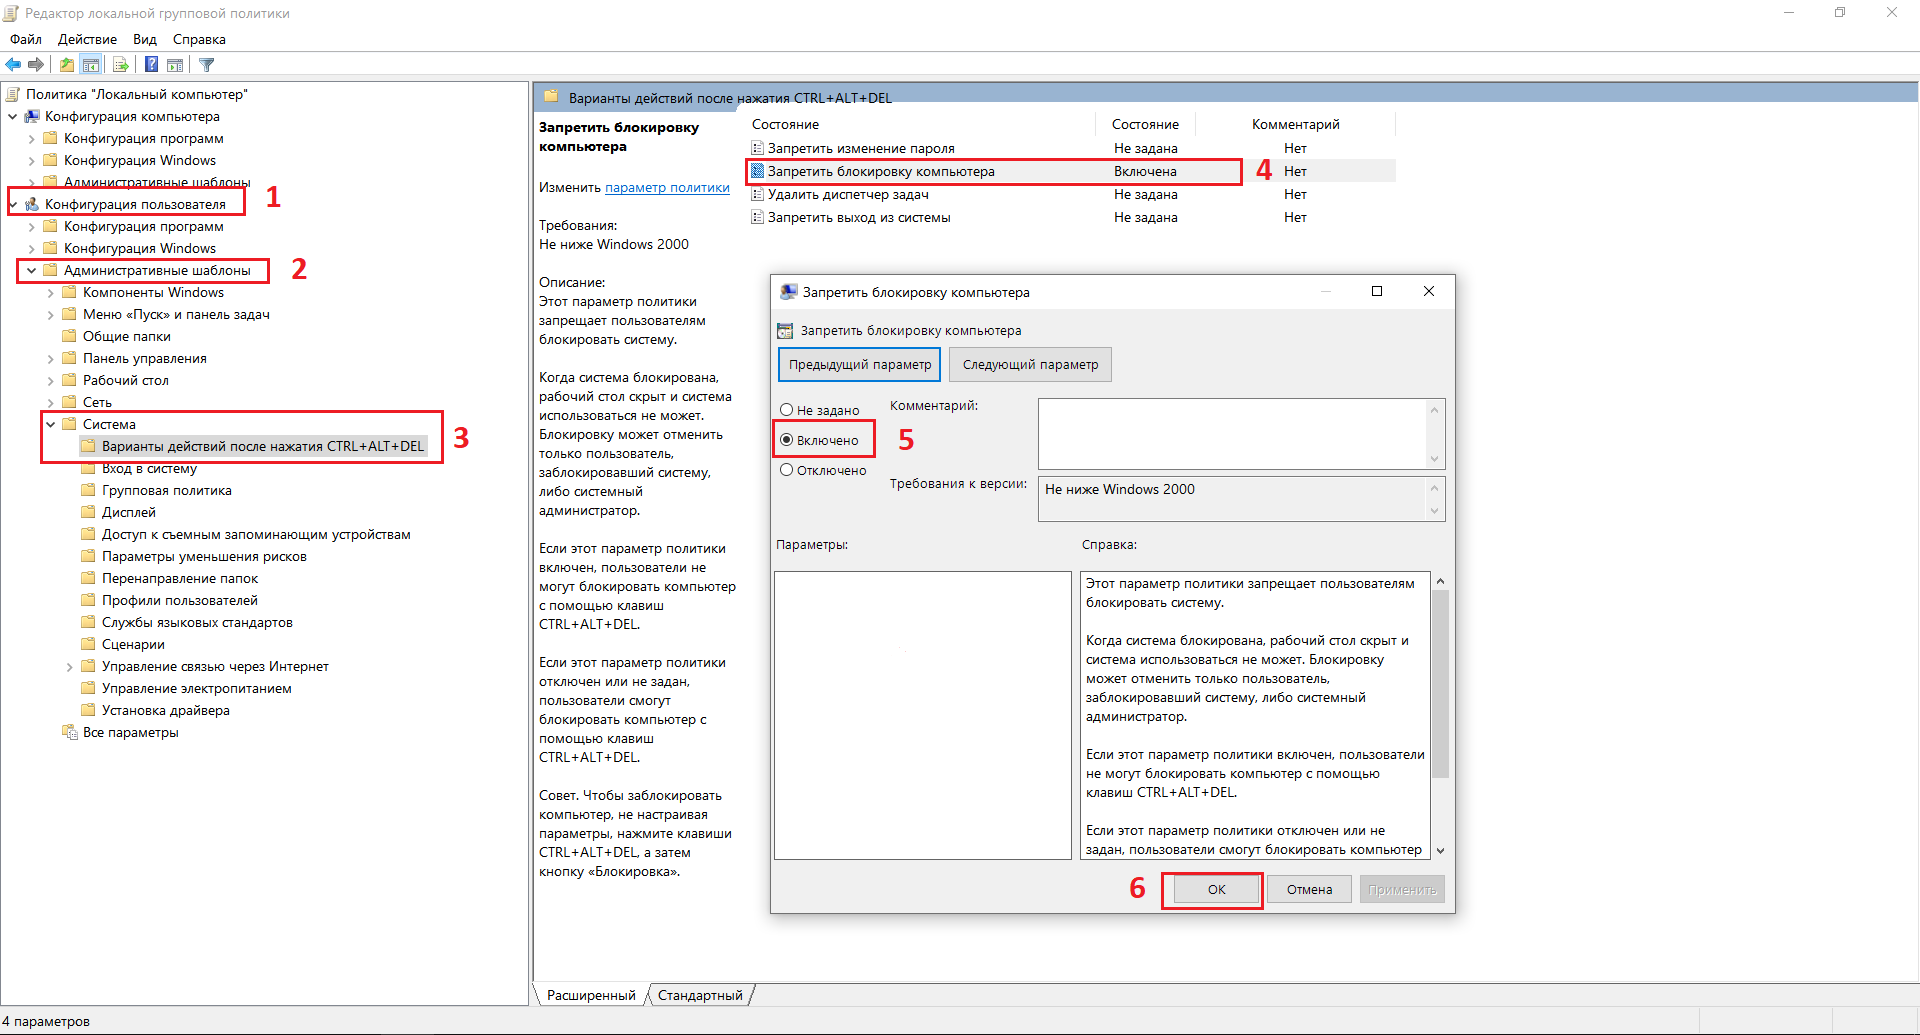Click the policy icon of Запретить выход из системы

[758, 217]
